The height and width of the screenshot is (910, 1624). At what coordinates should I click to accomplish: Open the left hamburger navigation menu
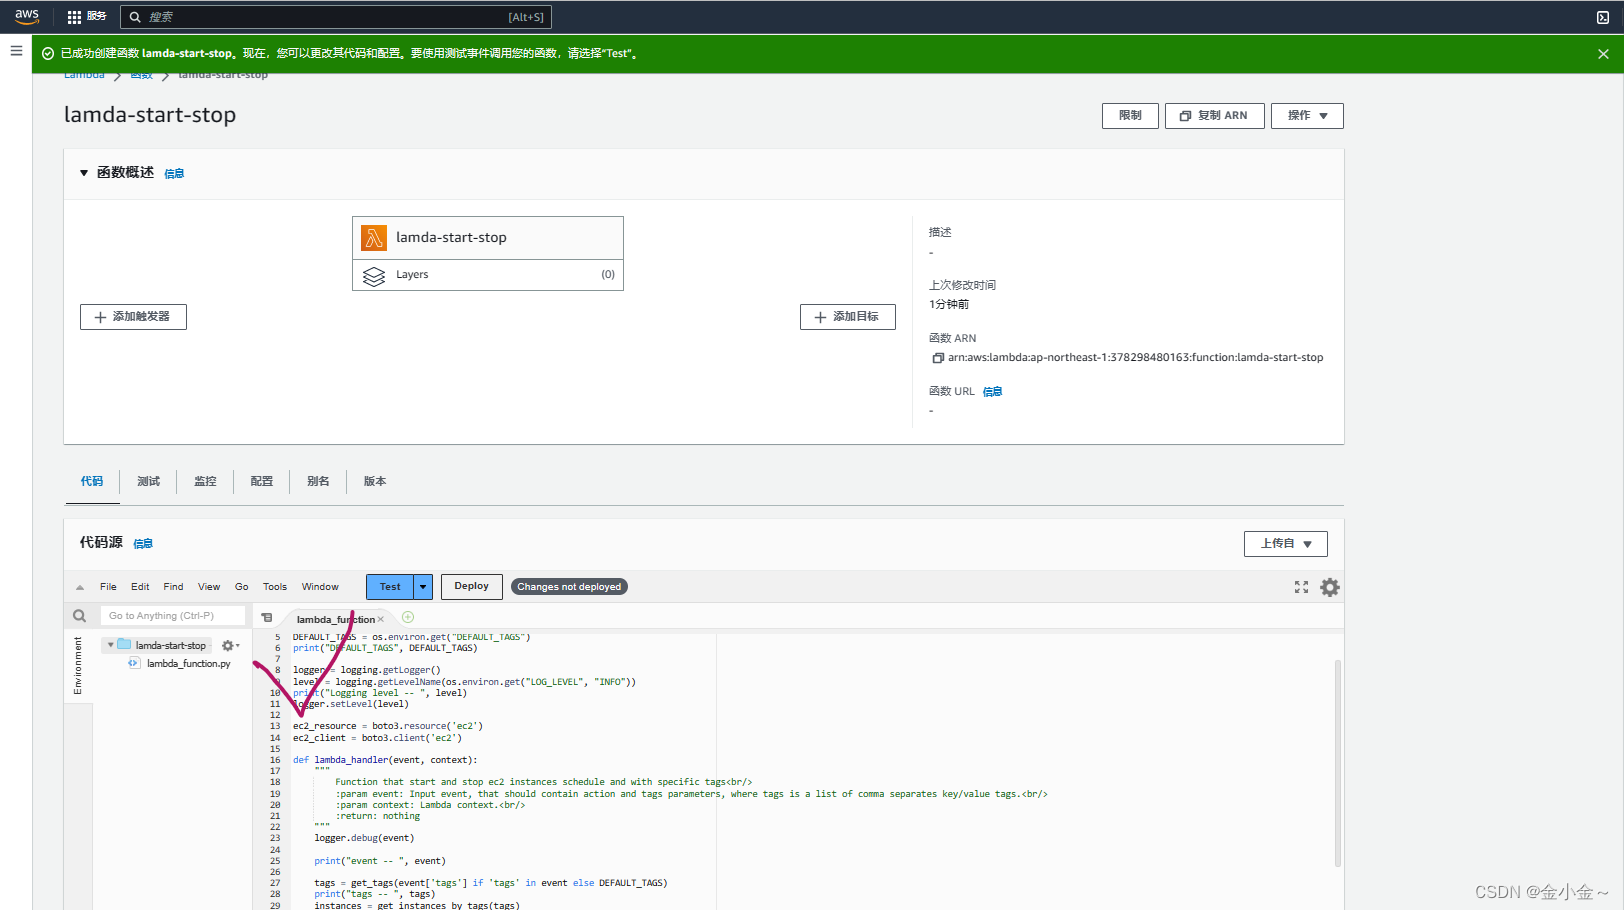pyautogui.click(x=16, y=51)
